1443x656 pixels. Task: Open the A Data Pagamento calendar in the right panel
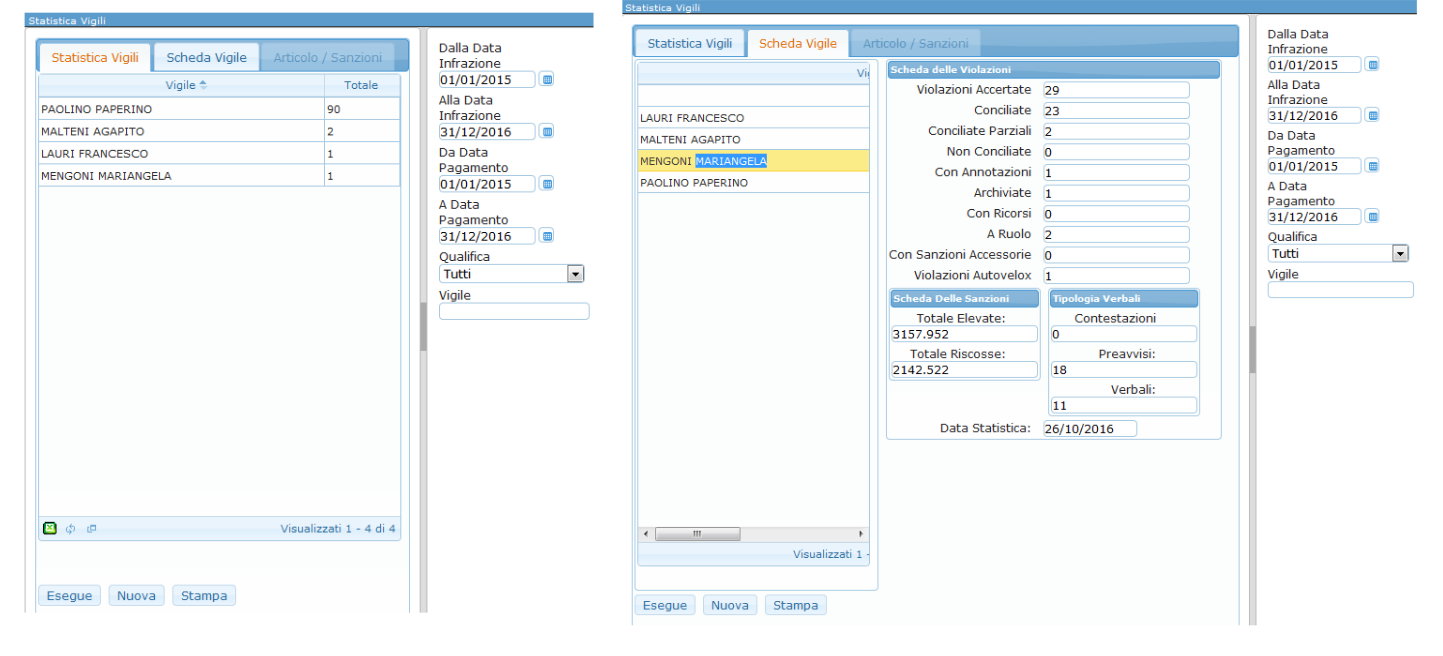1373,216
